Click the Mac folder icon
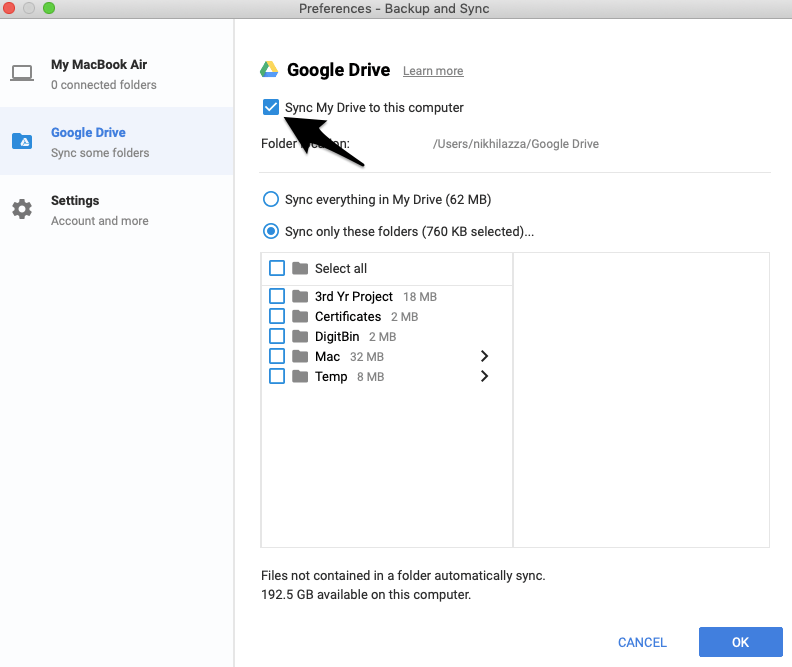 click(x=300, y=356)
